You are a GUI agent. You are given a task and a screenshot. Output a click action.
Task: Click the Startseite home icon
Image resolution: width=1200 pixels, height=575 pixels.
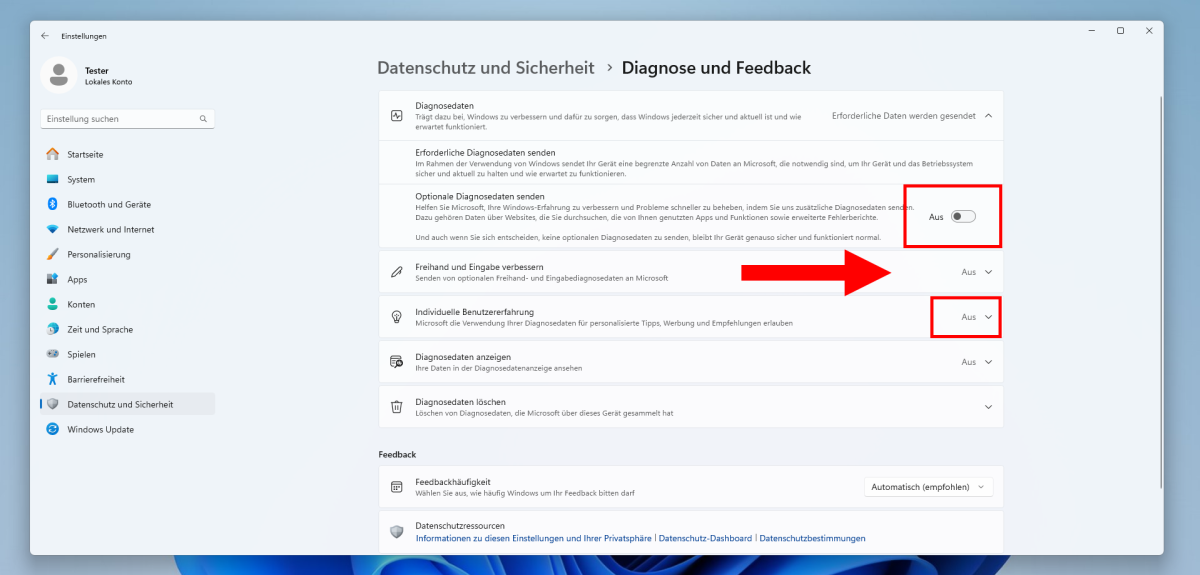click(x=53, y=155)
